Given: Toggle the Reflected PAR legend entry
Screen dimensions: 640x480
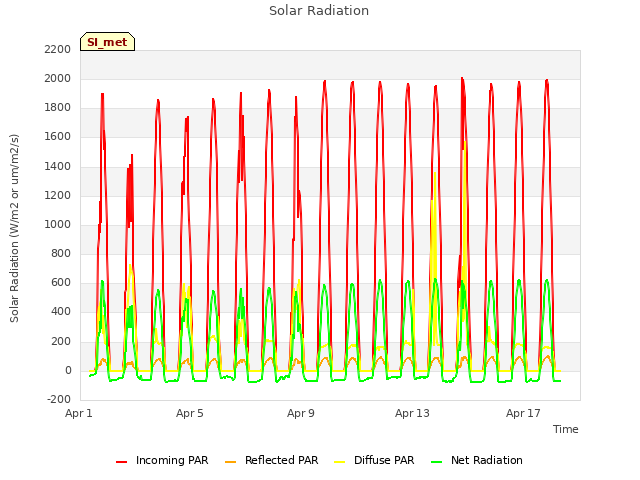Looking at the screenshot, I should point(271,460).
